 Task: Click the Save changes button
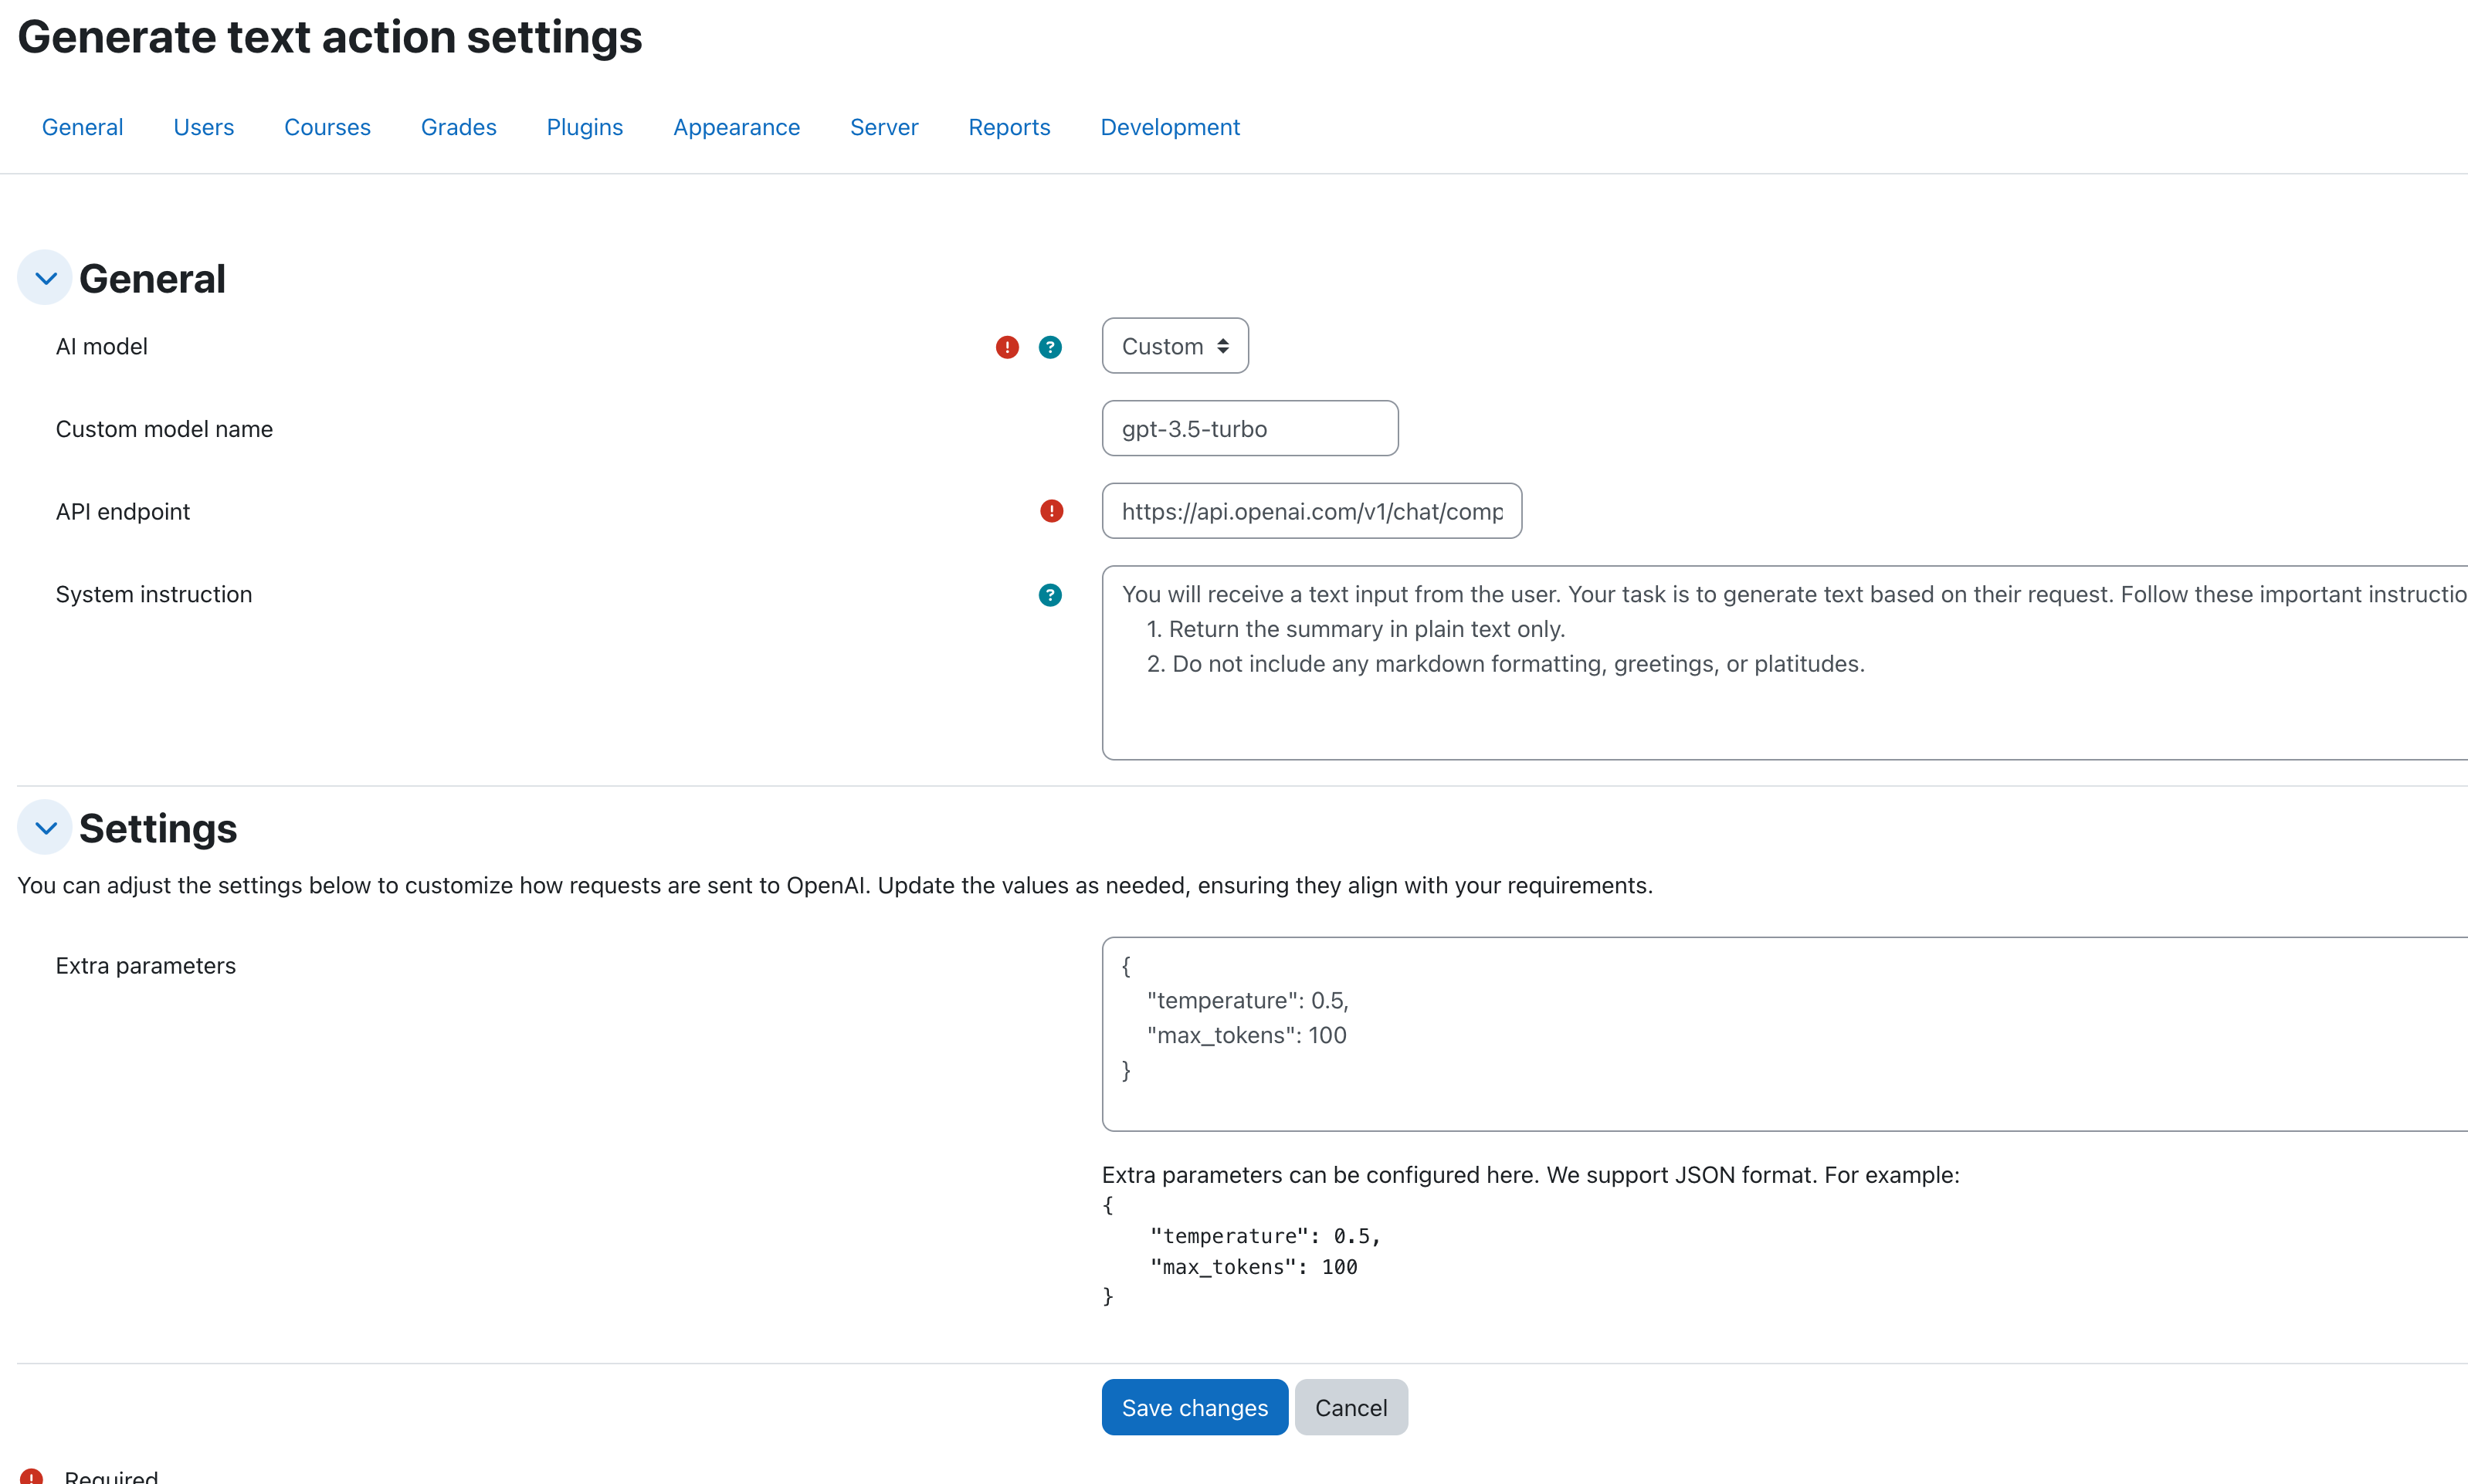coord(1195,1407)
